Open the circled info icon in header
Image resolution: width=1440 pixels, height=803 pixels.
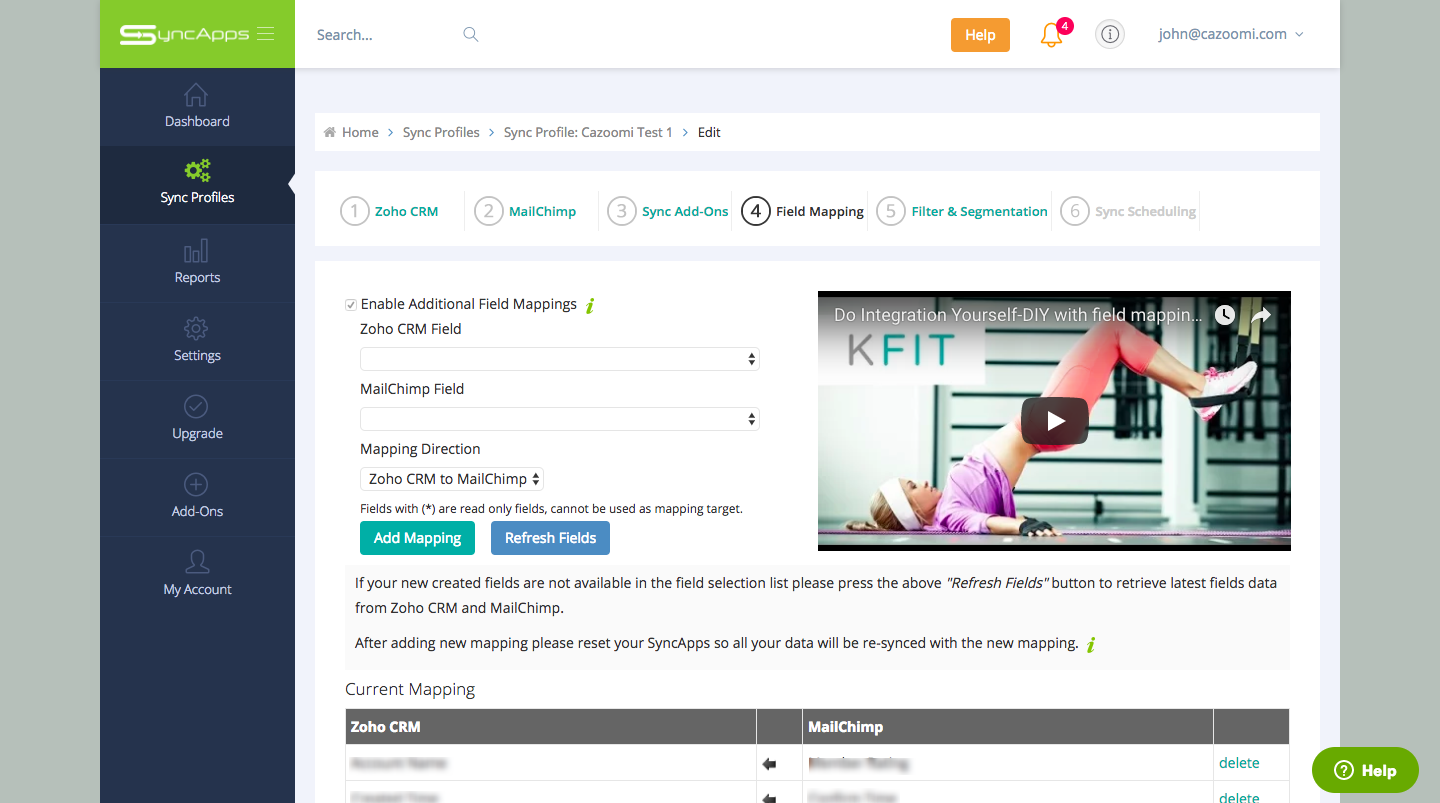[x=1109, y=34]
